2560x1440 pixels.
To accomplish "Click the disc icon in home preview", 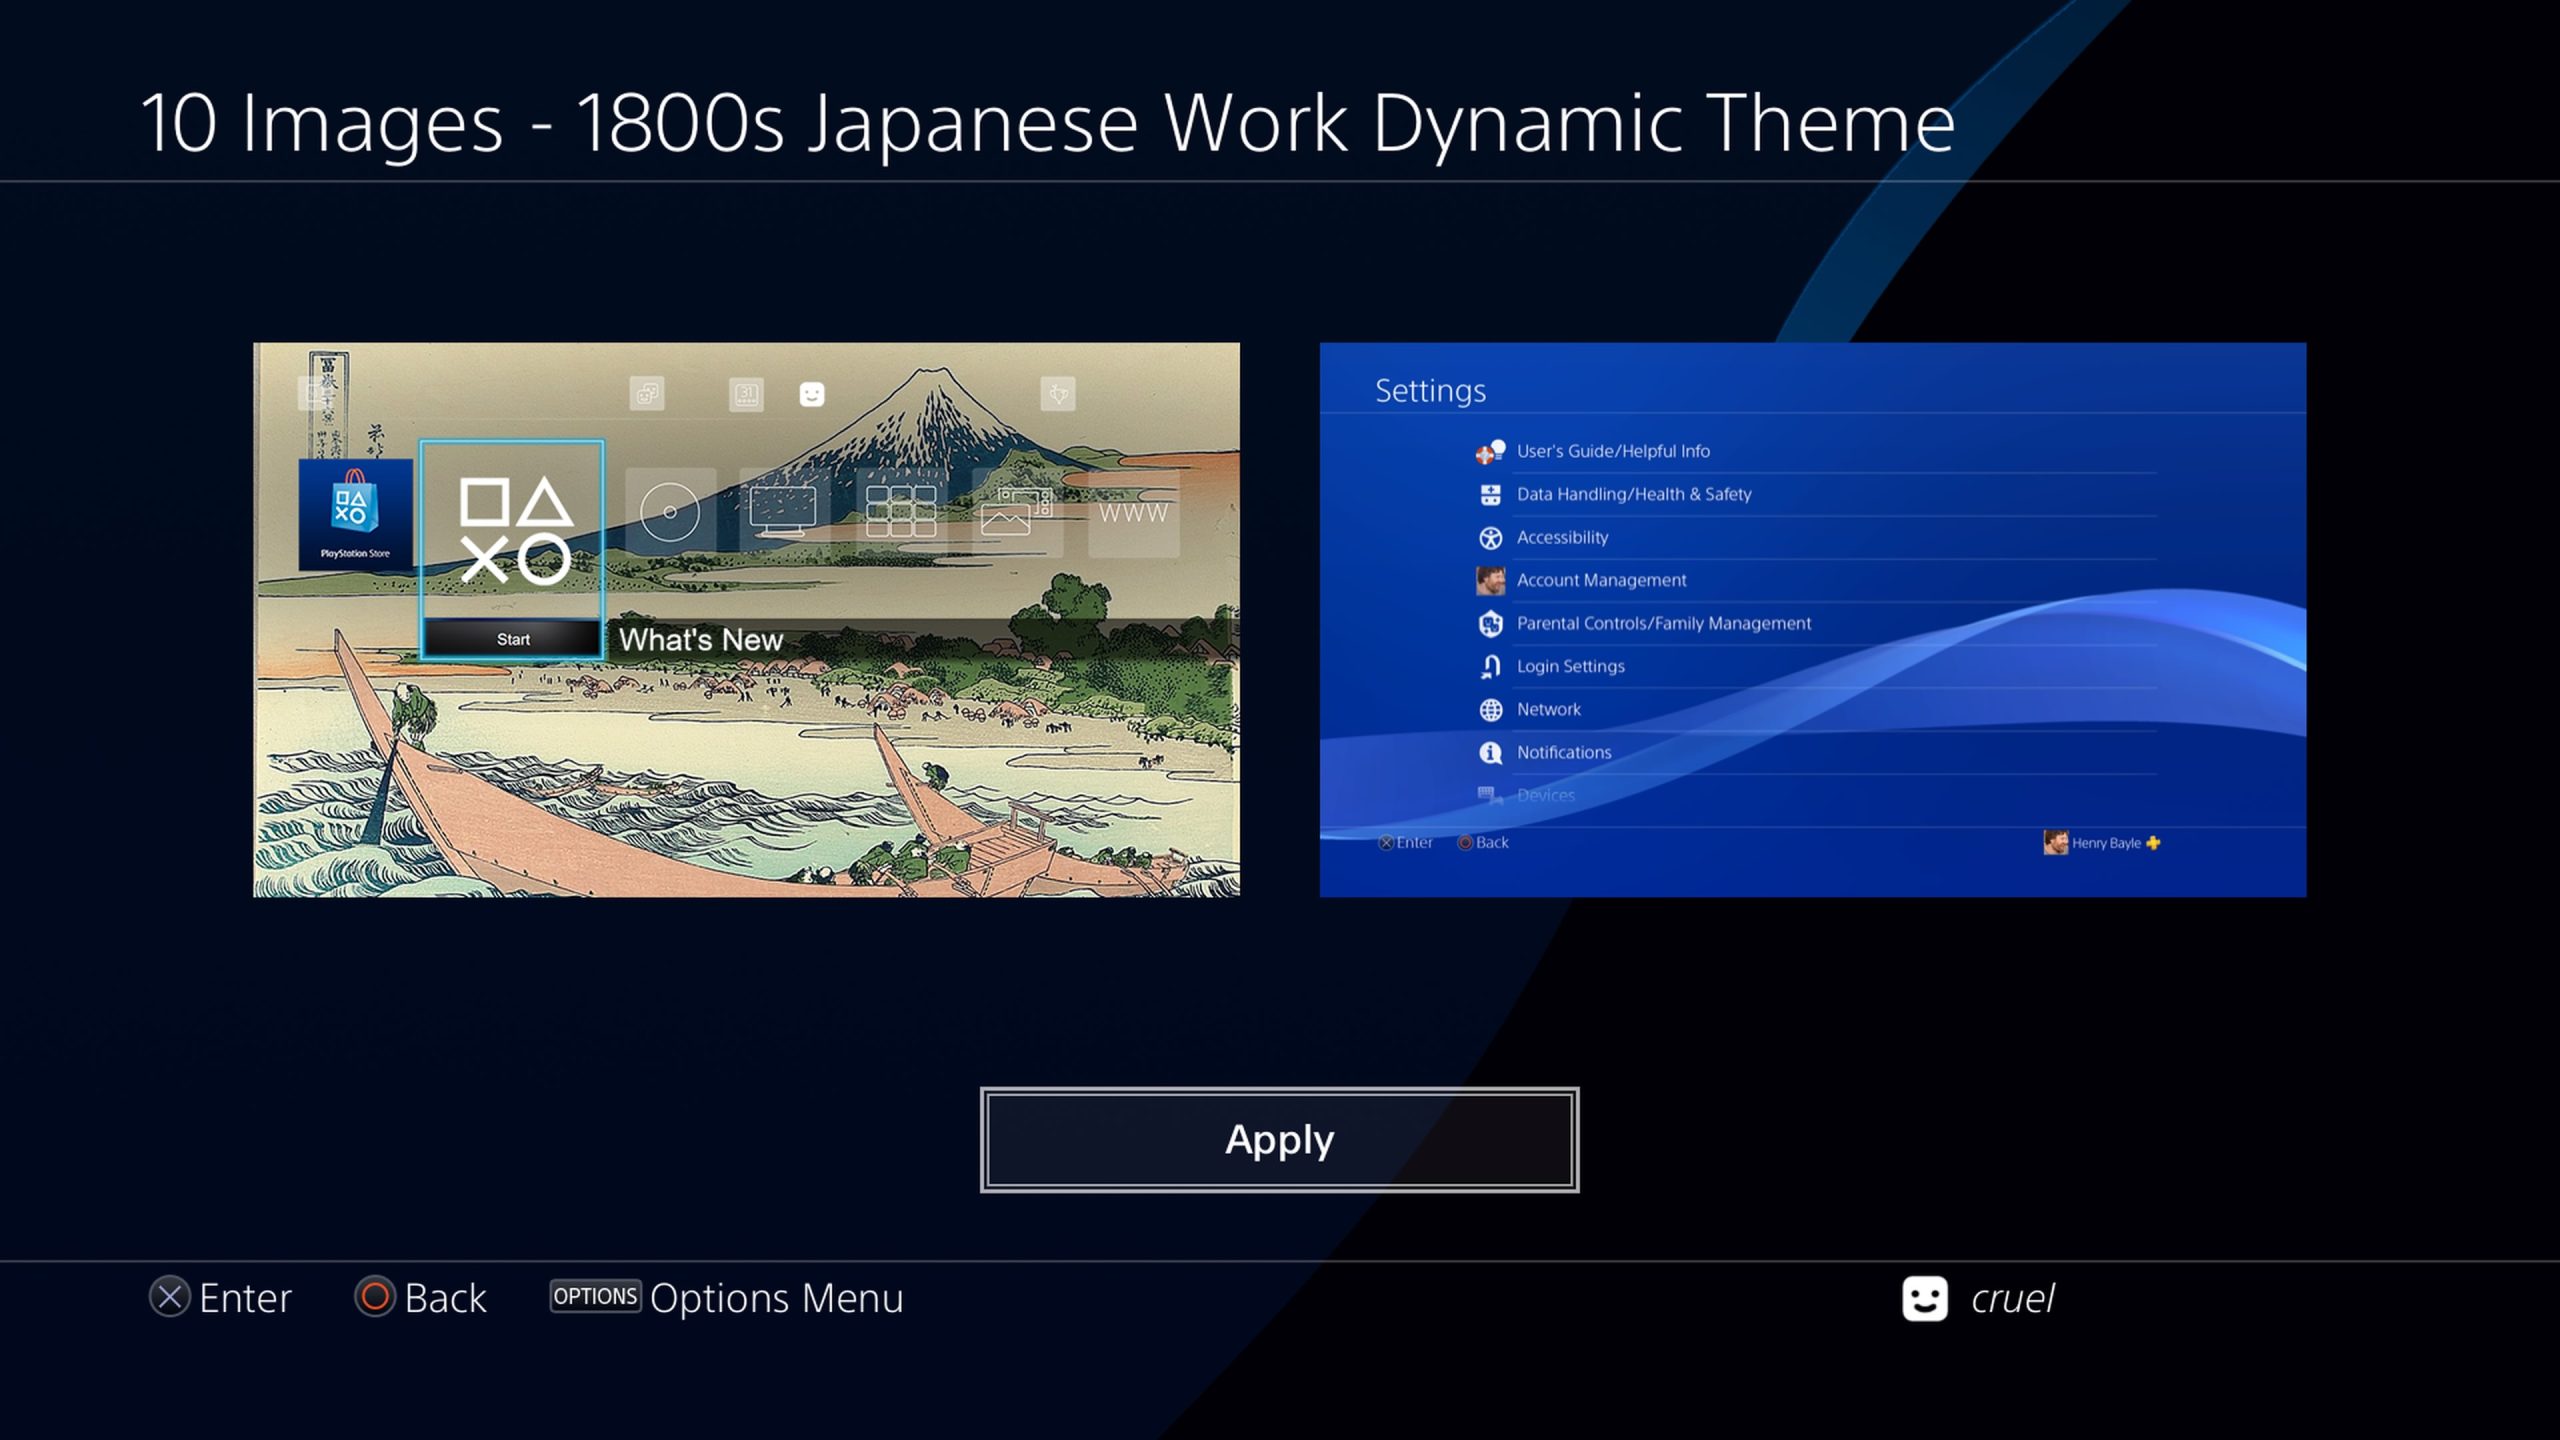I will [x=670, y=512].
